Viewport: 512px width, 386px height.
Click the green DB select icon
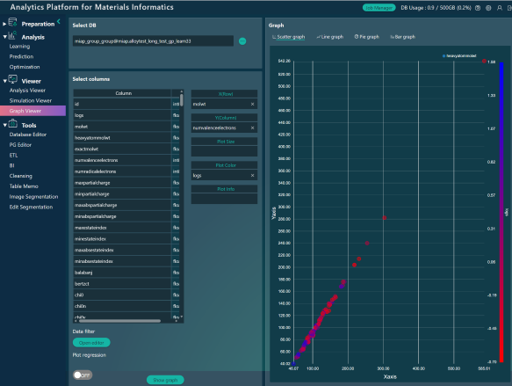[x=242, y=41]
